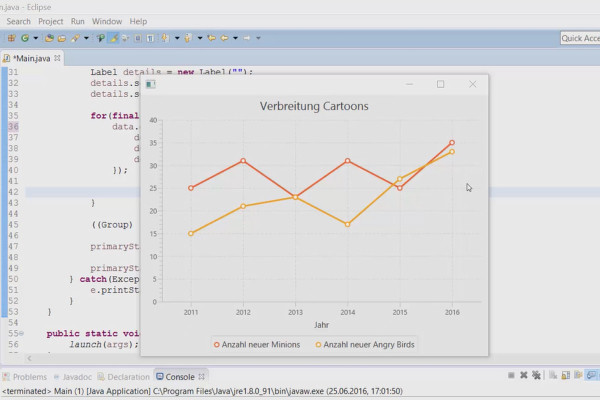
Task: Switch to the Declaration view tab
Action: (x=124, y=377)
